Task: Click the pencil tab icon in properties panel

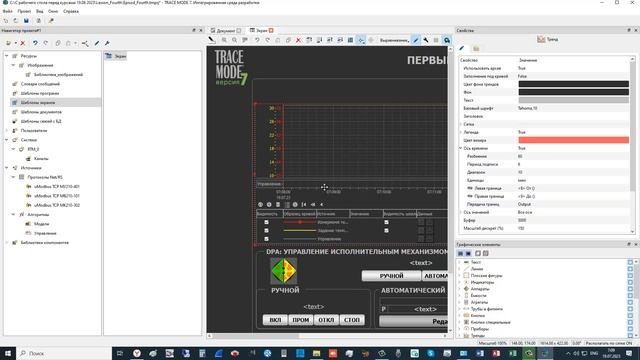Action: pyautogui.click(x=462, y=49)
